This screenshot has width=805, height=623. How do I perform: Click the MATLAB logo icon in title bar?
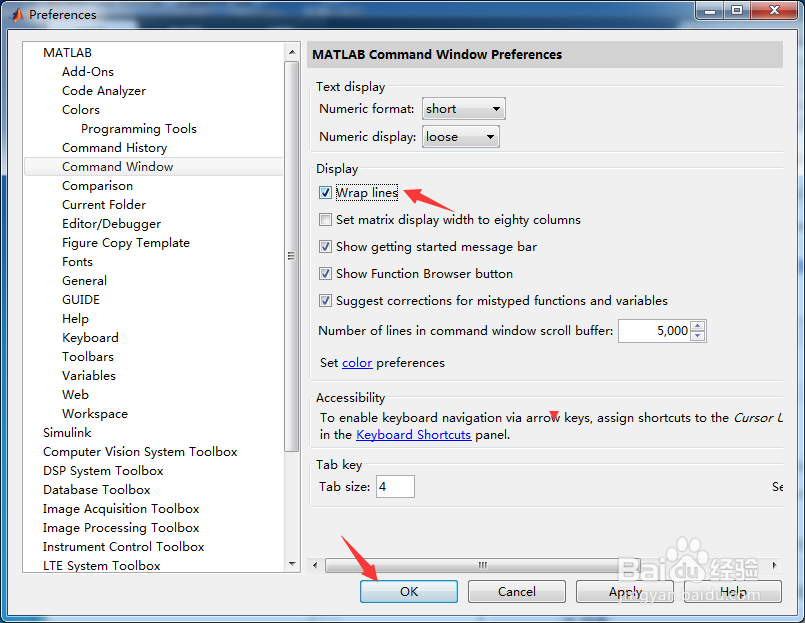(x=17, y=14)
